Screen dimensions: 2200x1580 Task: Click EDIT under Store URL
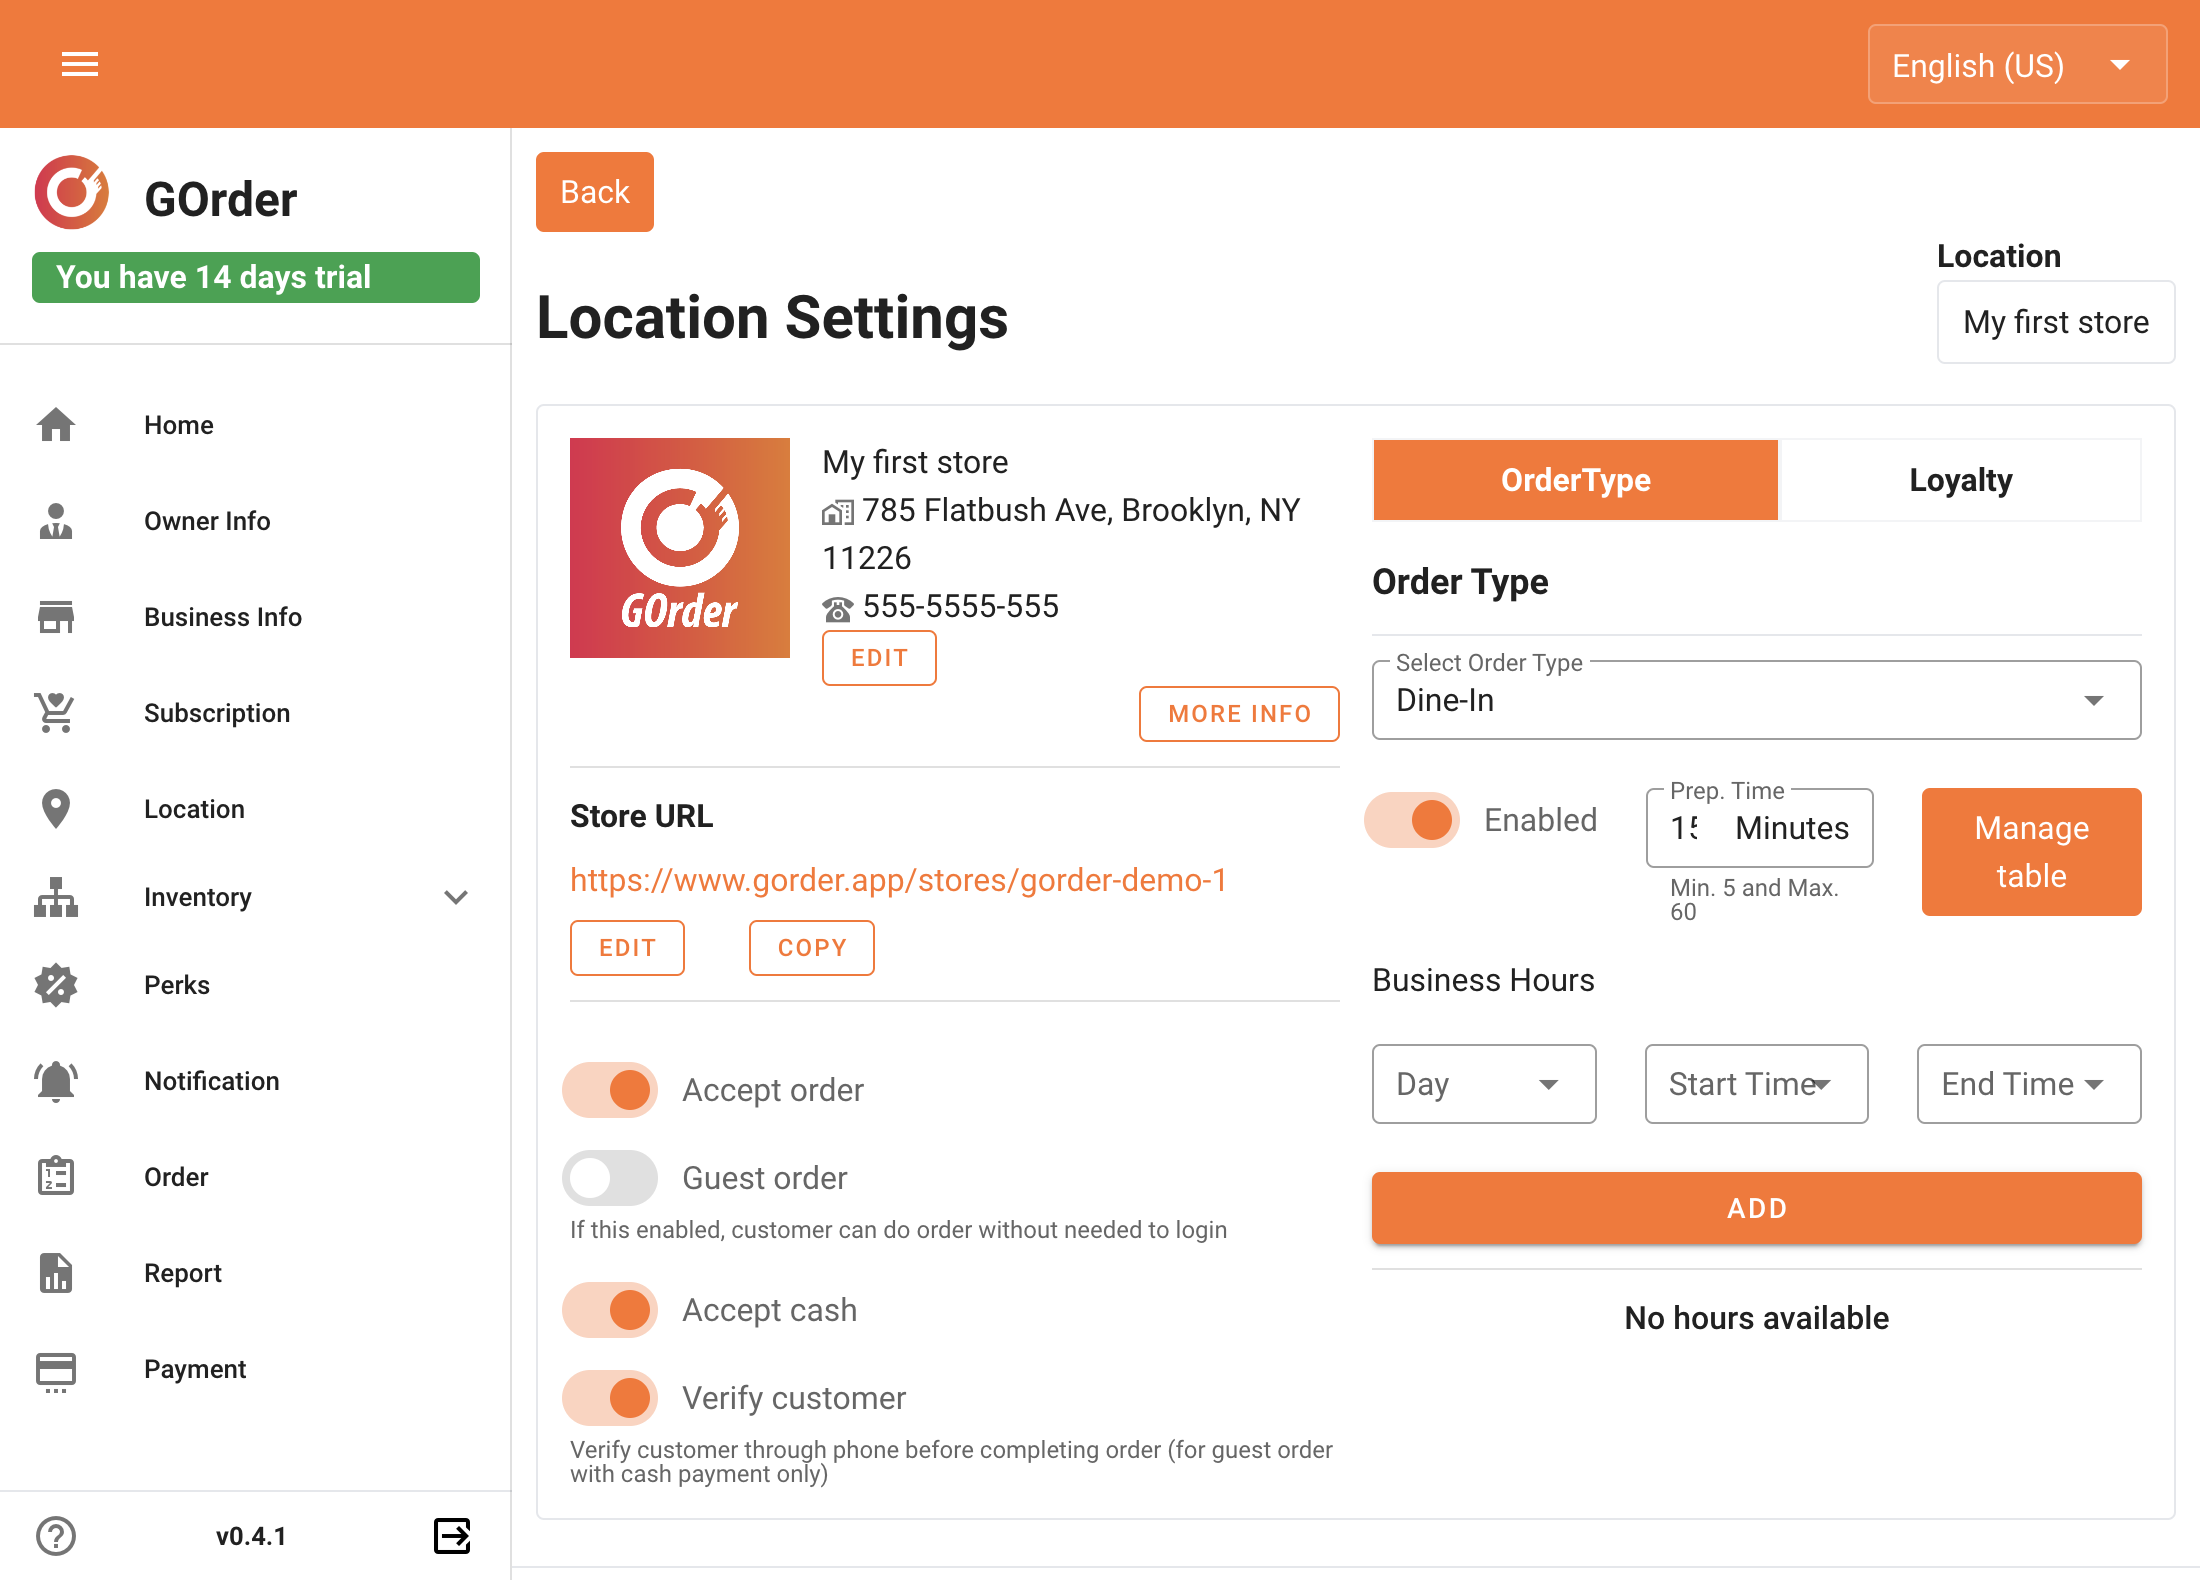627,948
